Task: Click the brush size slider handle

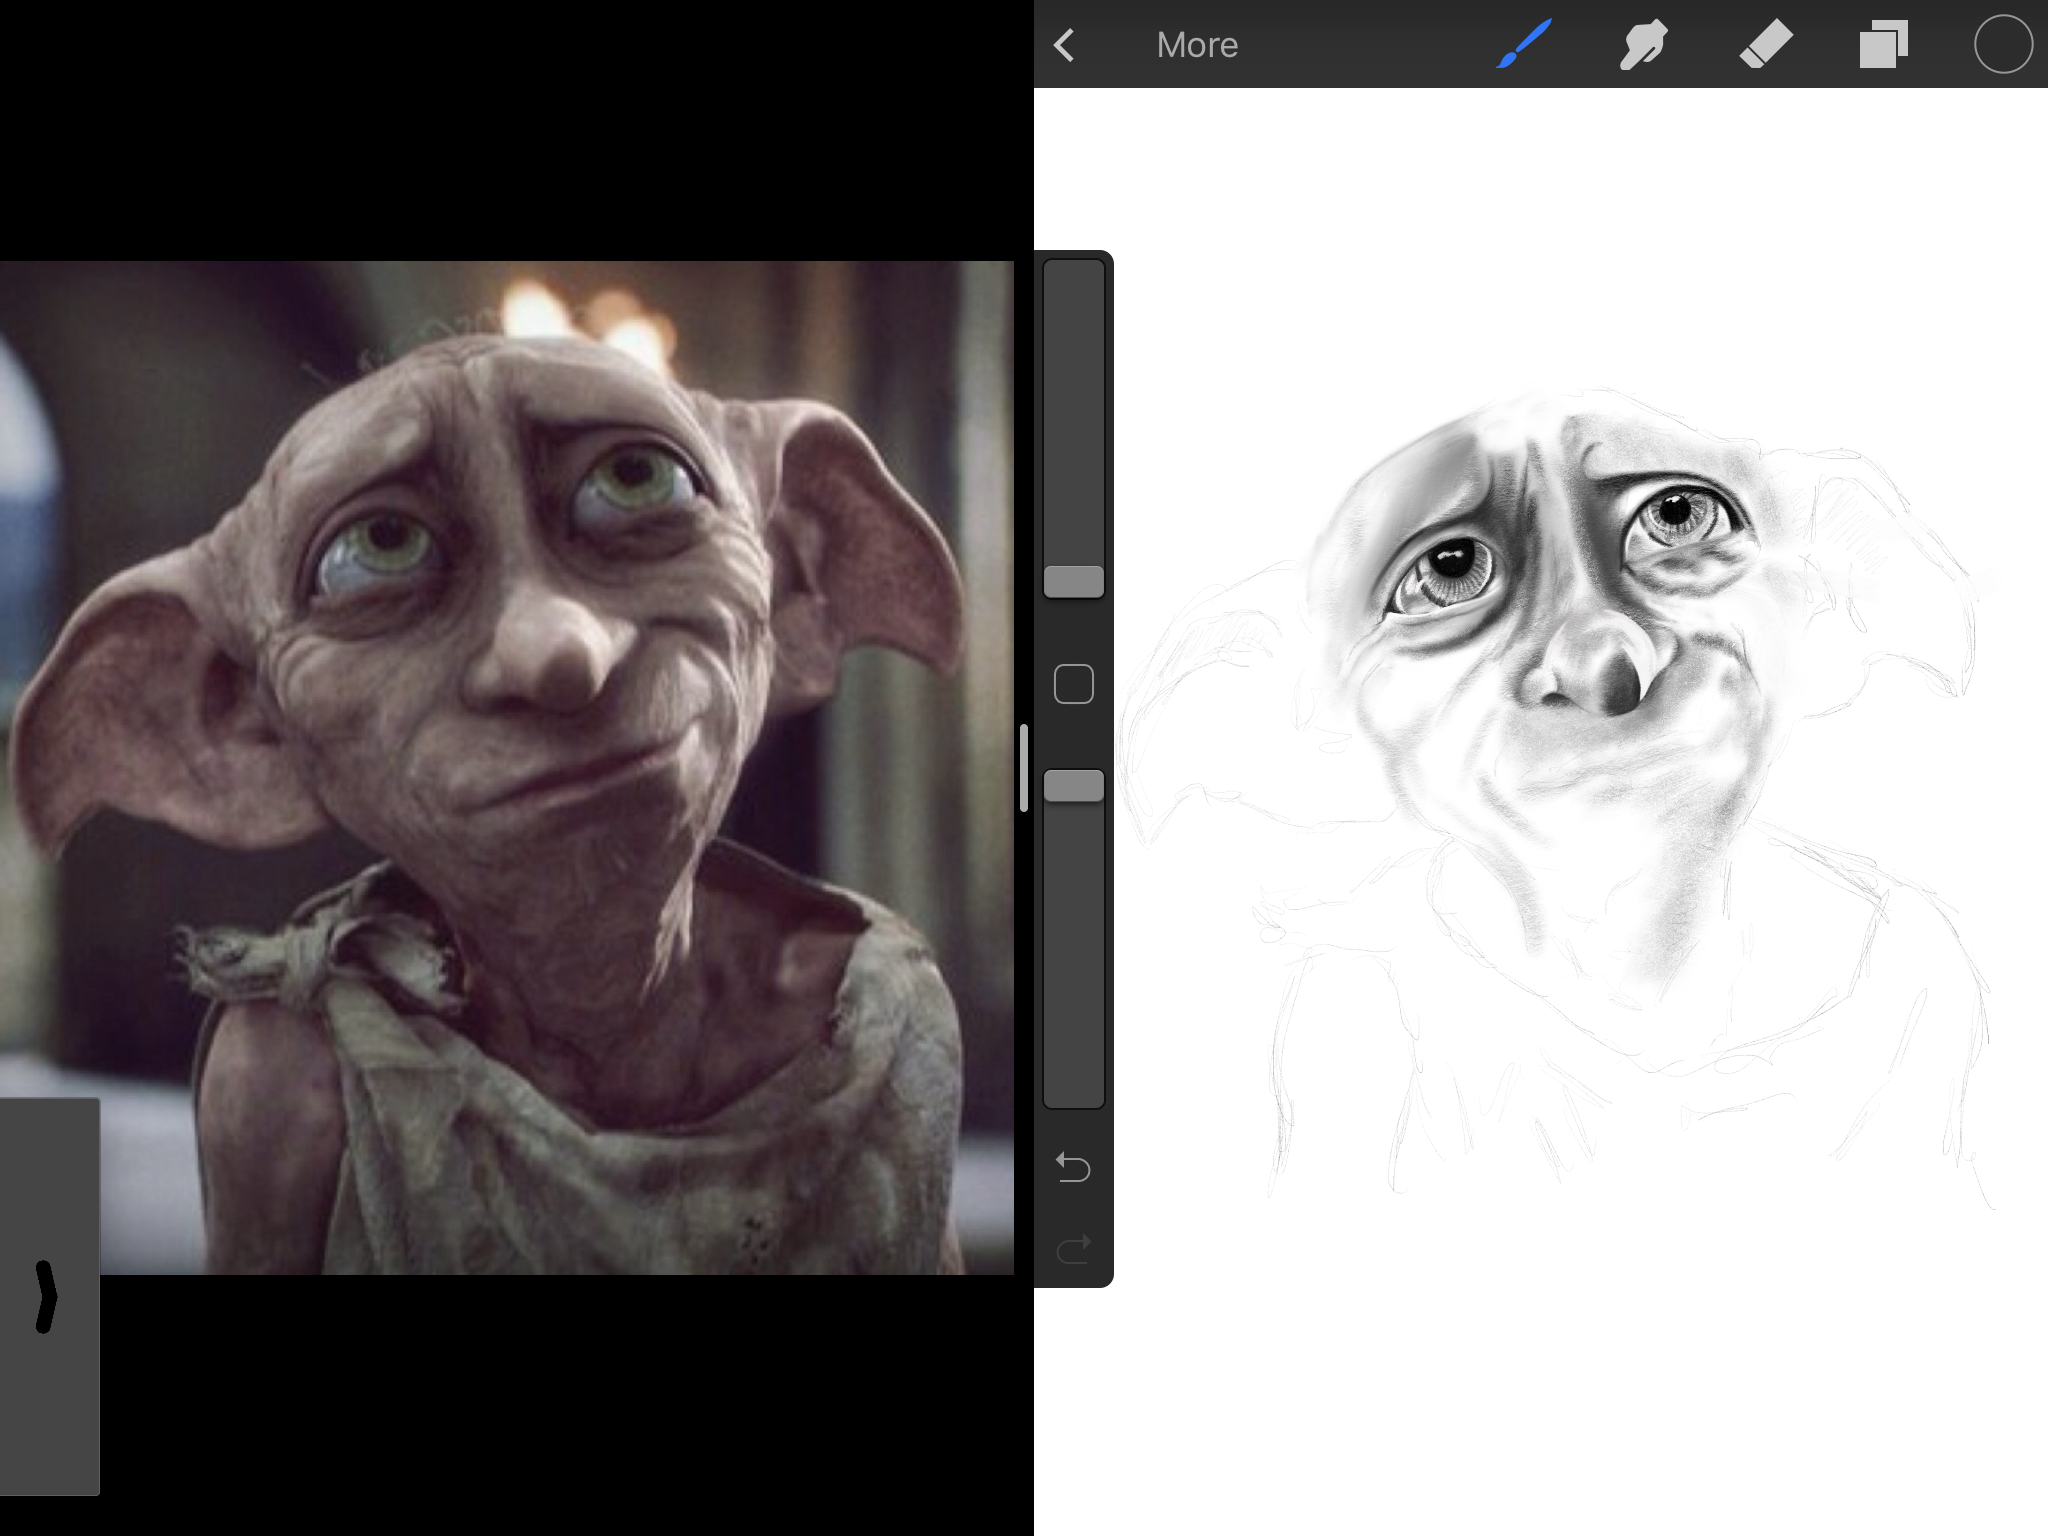Action: coord(1074,582)
